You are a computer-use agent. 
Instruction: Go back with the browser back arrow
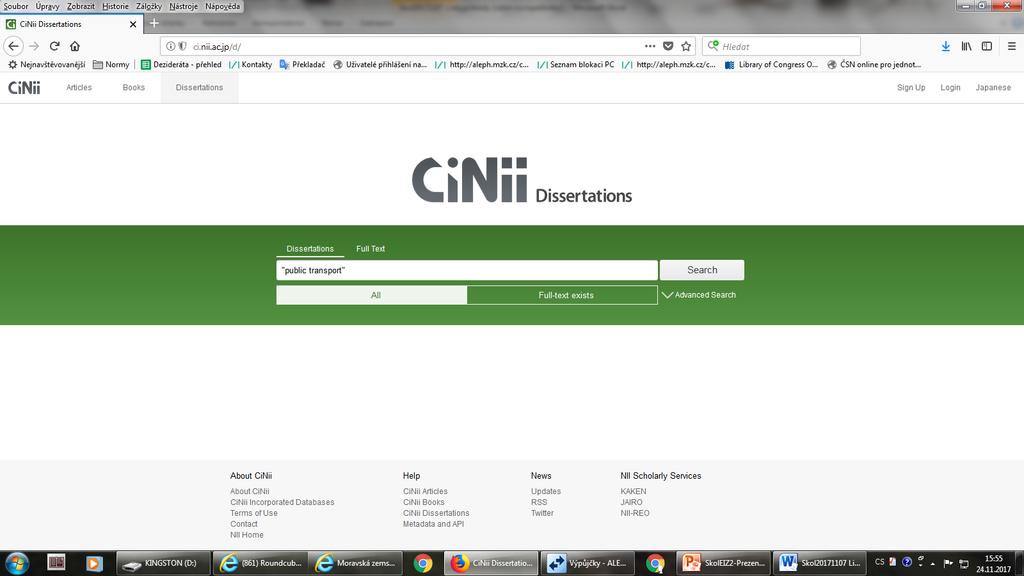pyautogui.click(x=13, y=46)
